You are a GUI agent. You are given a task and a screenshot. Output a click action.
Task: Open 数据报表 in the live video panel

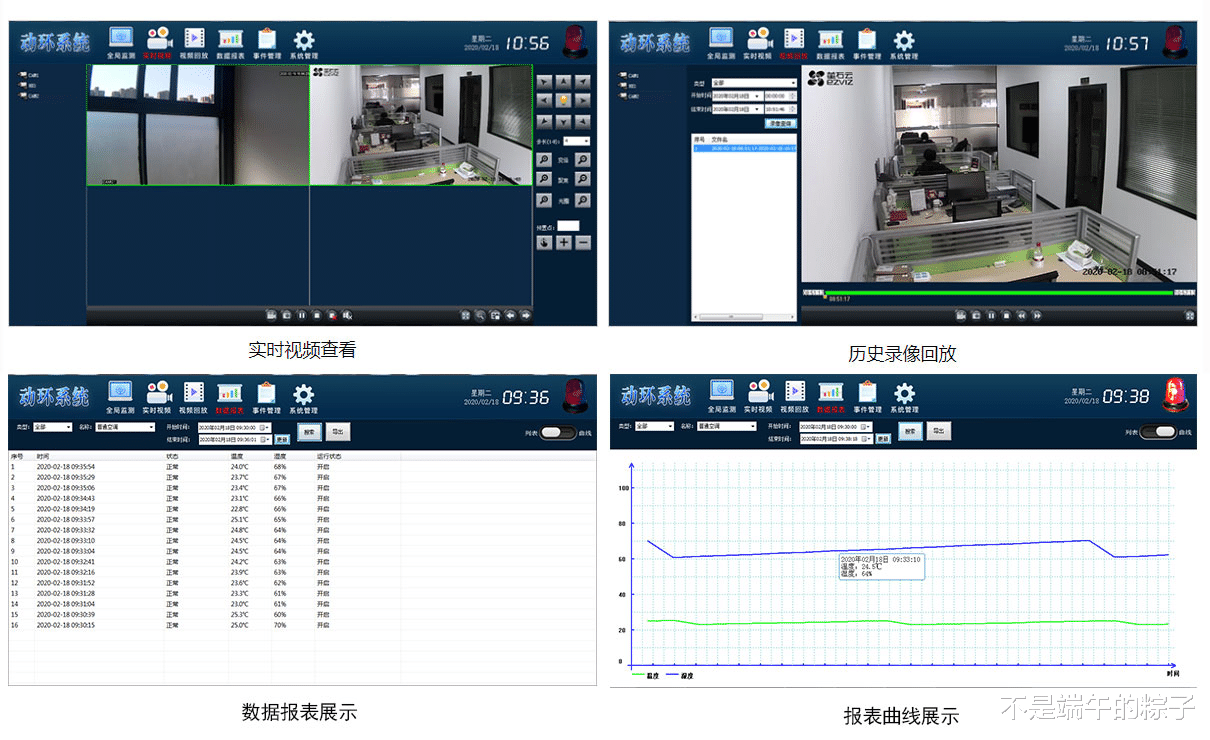pos(231,44)
